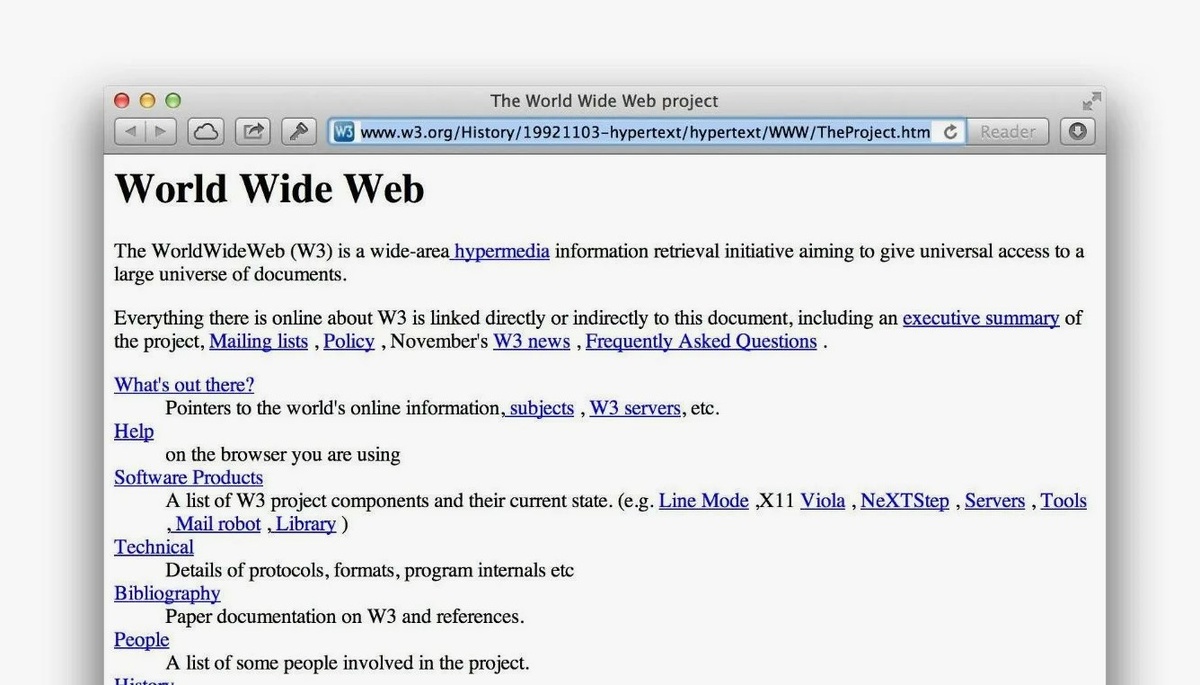Reload the page with refresh icon

click(x=950, y=131)
